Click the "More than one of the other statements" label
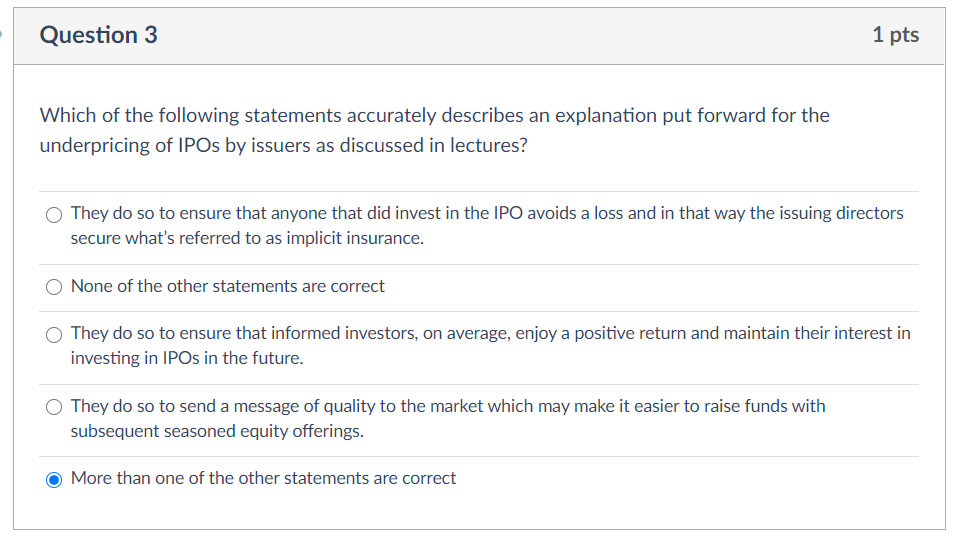Viewport: 959px width, 542px height. pos(263,478)
